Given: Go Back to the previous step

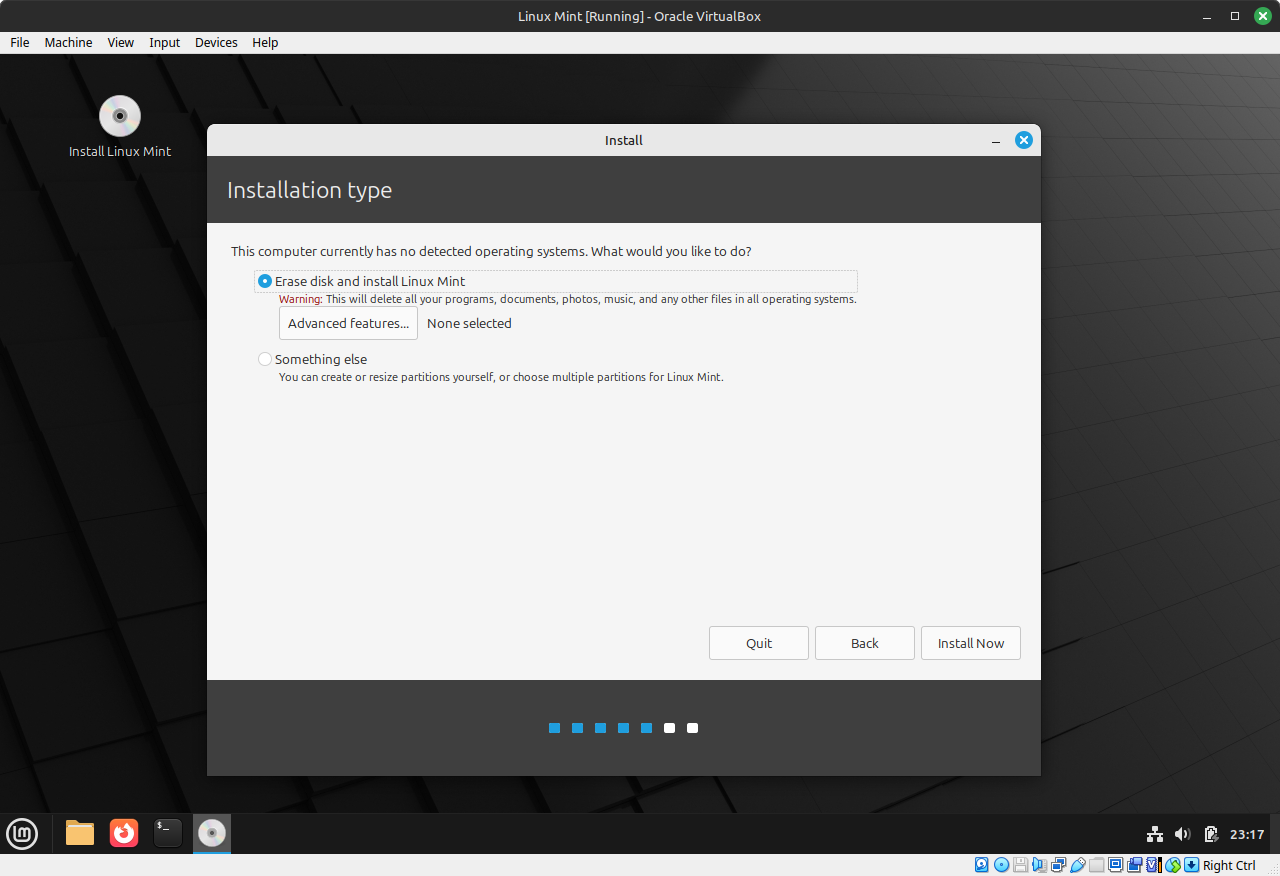Looking at the screenshot, I should [x=865, y=643].
